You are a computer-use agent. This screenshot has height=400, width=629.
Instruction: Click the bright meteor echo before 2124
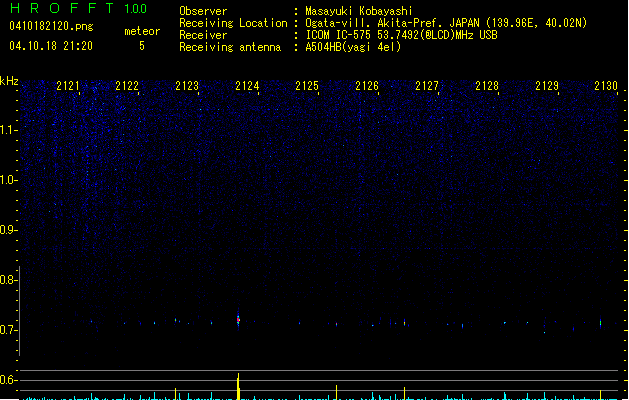pyautogui.click(x=238, y=320)
